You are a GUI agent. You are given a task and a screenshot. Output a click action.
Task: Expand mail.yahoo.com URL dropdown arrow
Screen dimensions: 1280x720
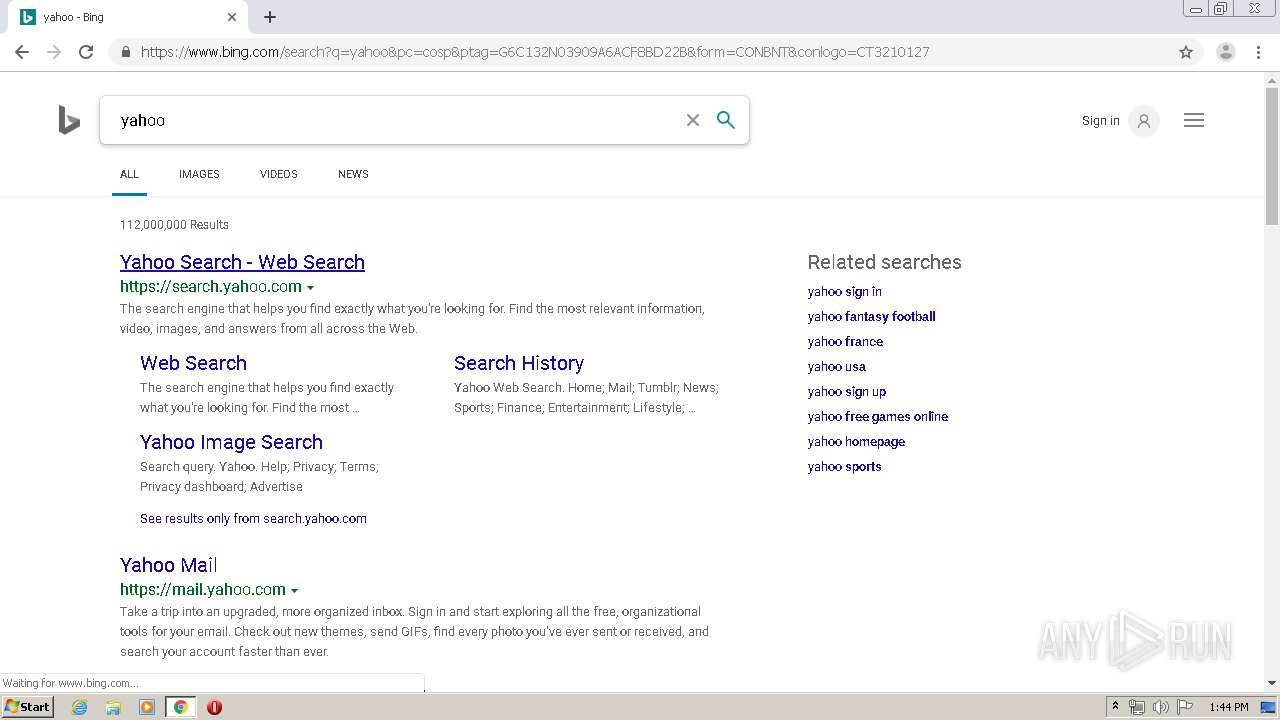tap(294, 591)
